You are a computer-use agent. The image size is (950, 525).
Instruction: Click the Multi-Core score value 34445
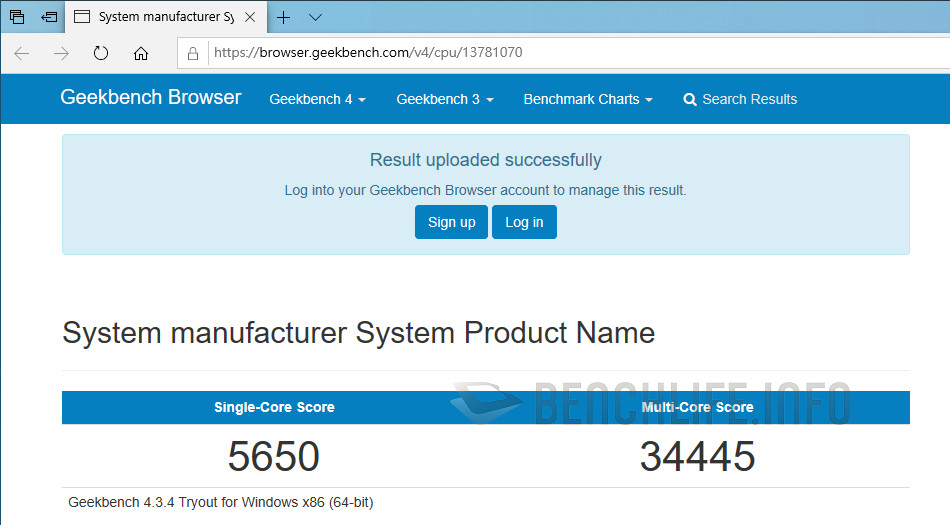click(697, 457)
